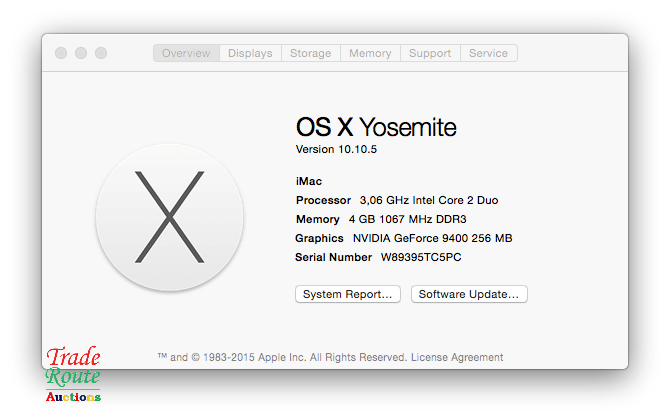
Task: Click processor value 3,06 GHz Intel Core 2 Duo
Action: 429,200
